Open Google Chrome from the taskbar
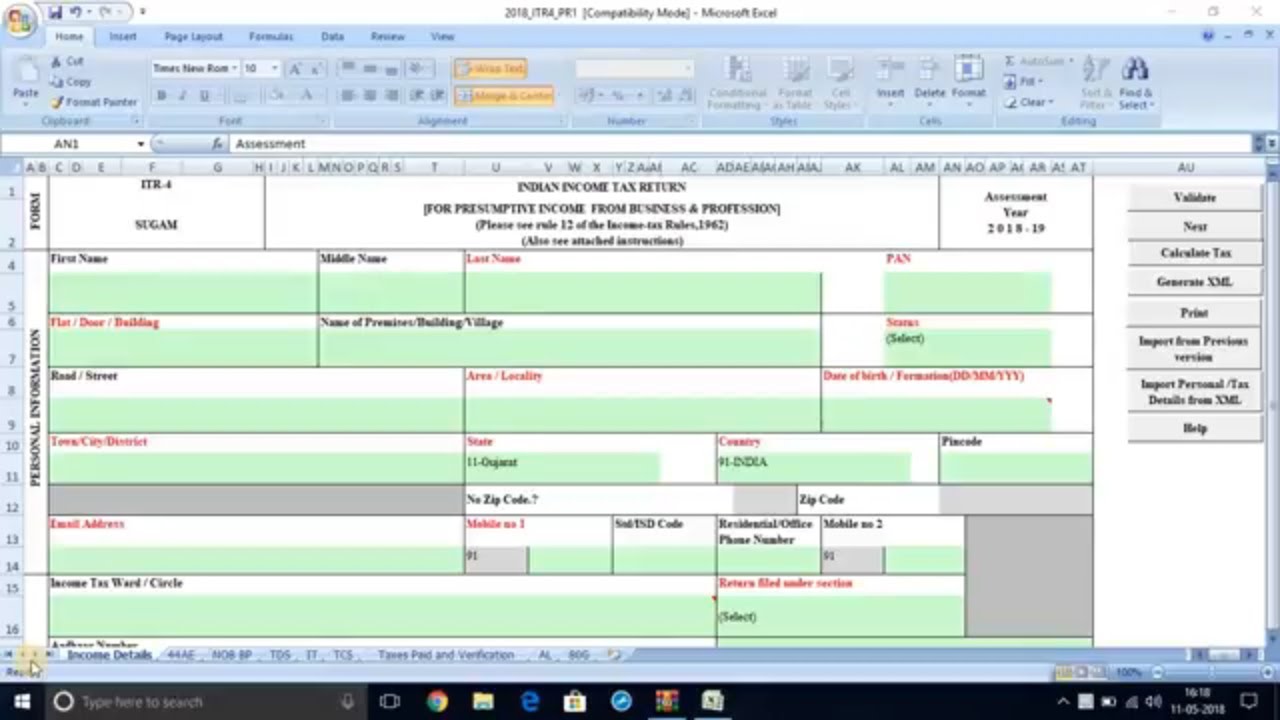The image size is (1280, 720). 437,702
